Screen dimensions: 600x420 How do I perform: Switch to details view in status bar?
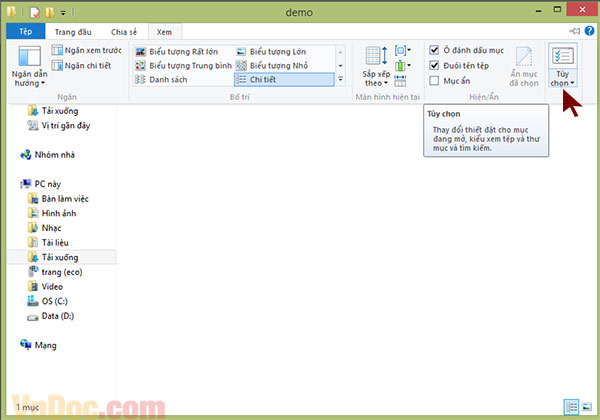tap(571, 407)
